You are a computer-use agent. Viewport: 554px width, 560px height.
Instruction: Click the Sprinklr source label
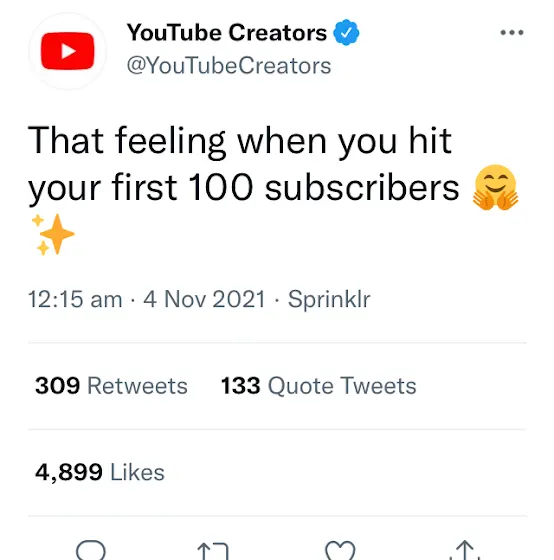click(x=329, y=299)
